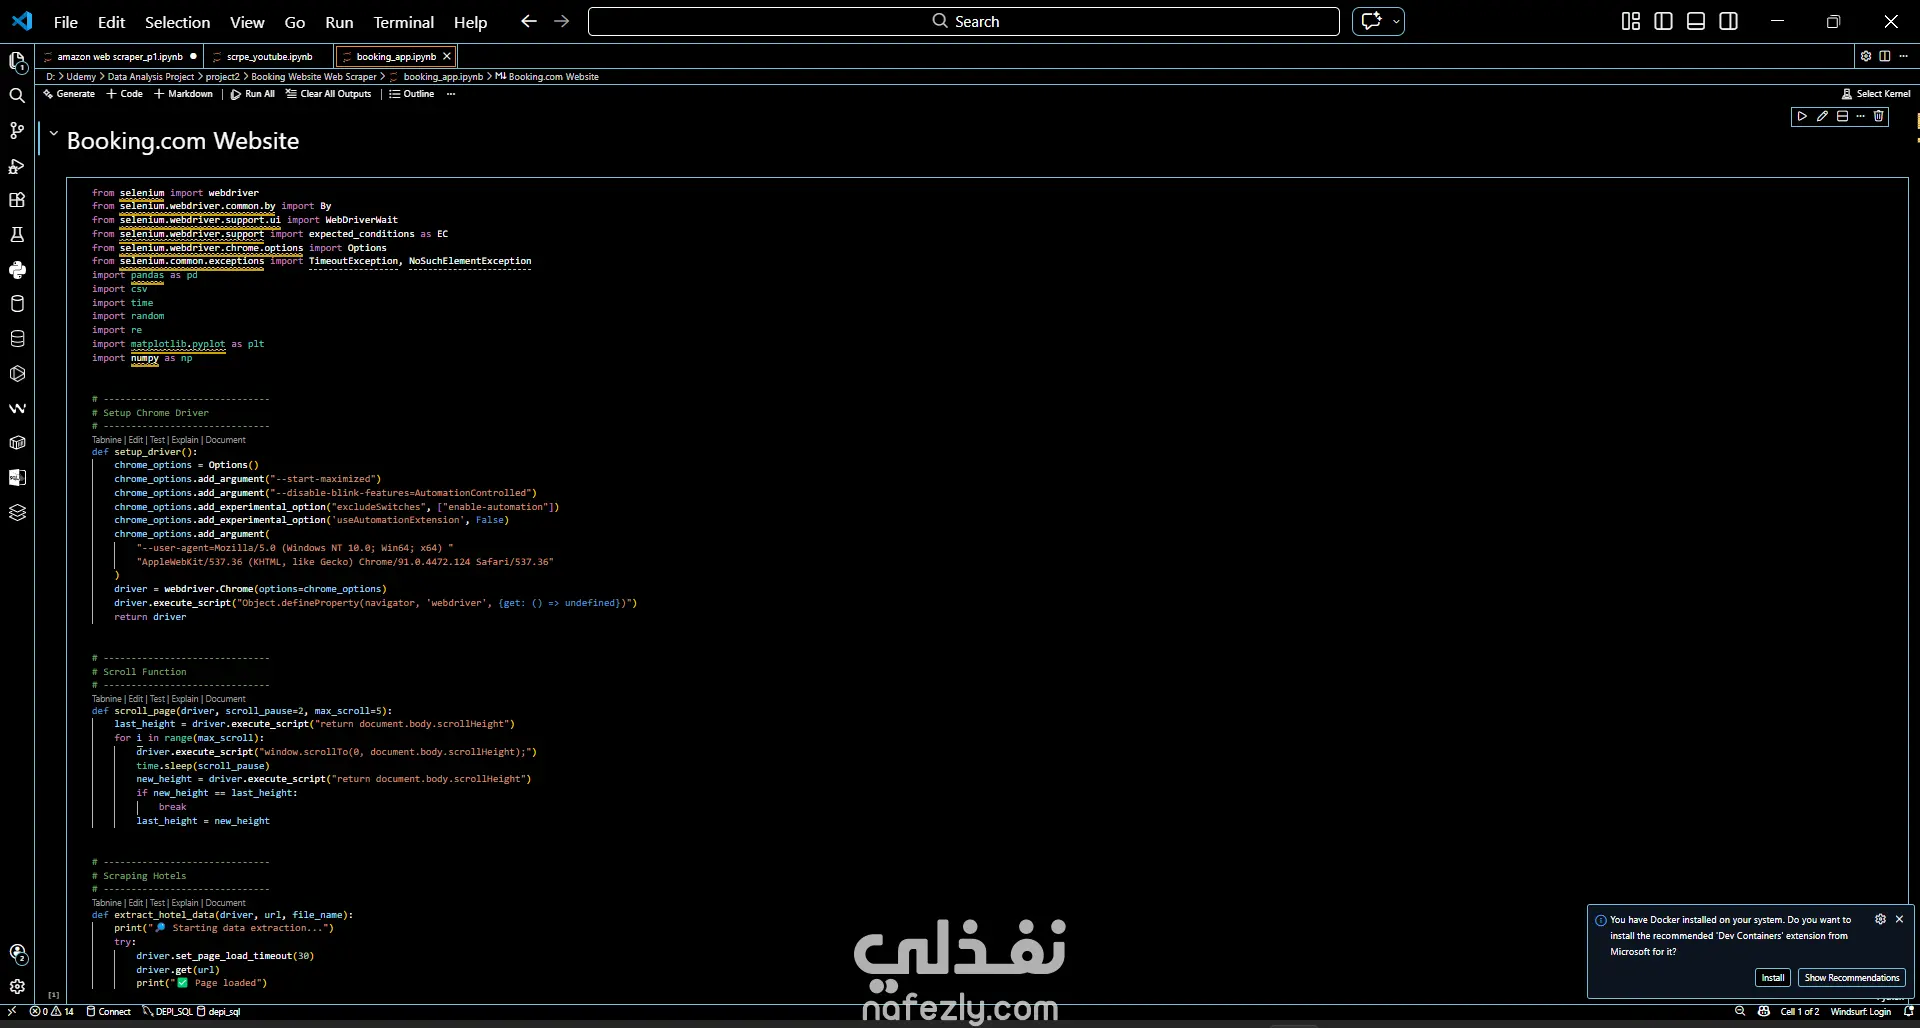Toggle the bottom panel
The width and height of the screenshot is (1920, 1028).
(x=1696, y=21)
